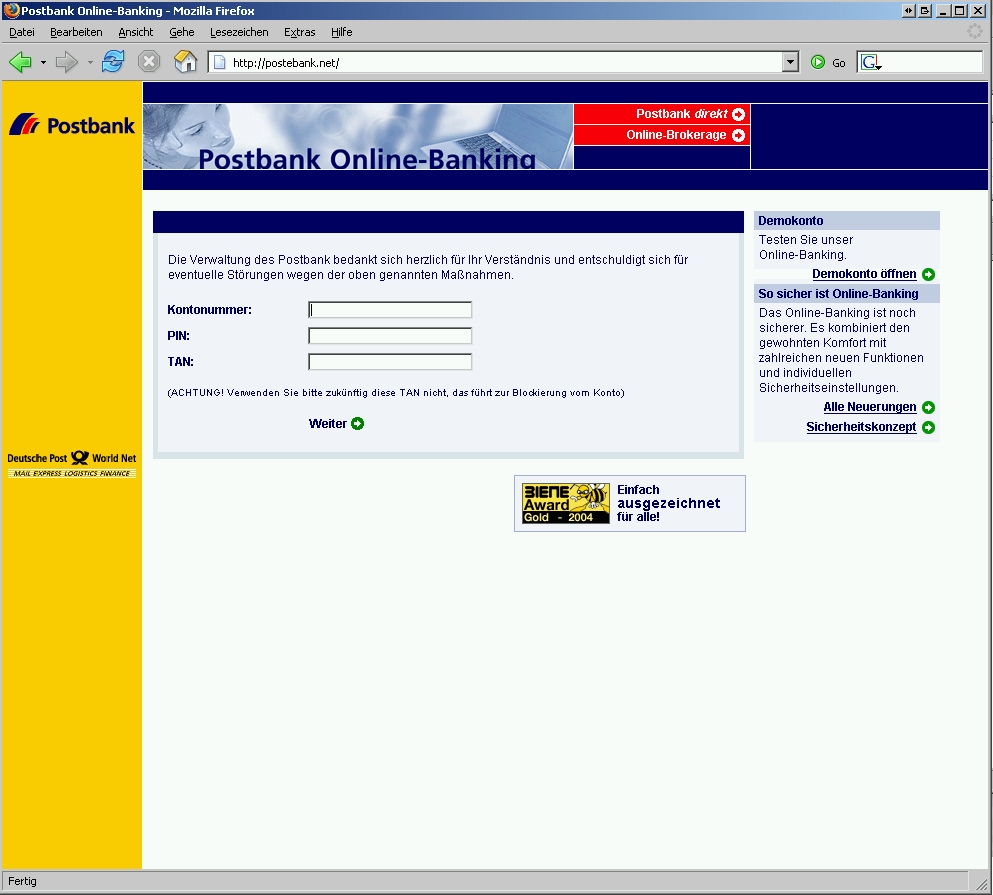The height and width of the screenshot is (895, 993).
Task: Open the Hilfe menu
Action: (341, 32)
